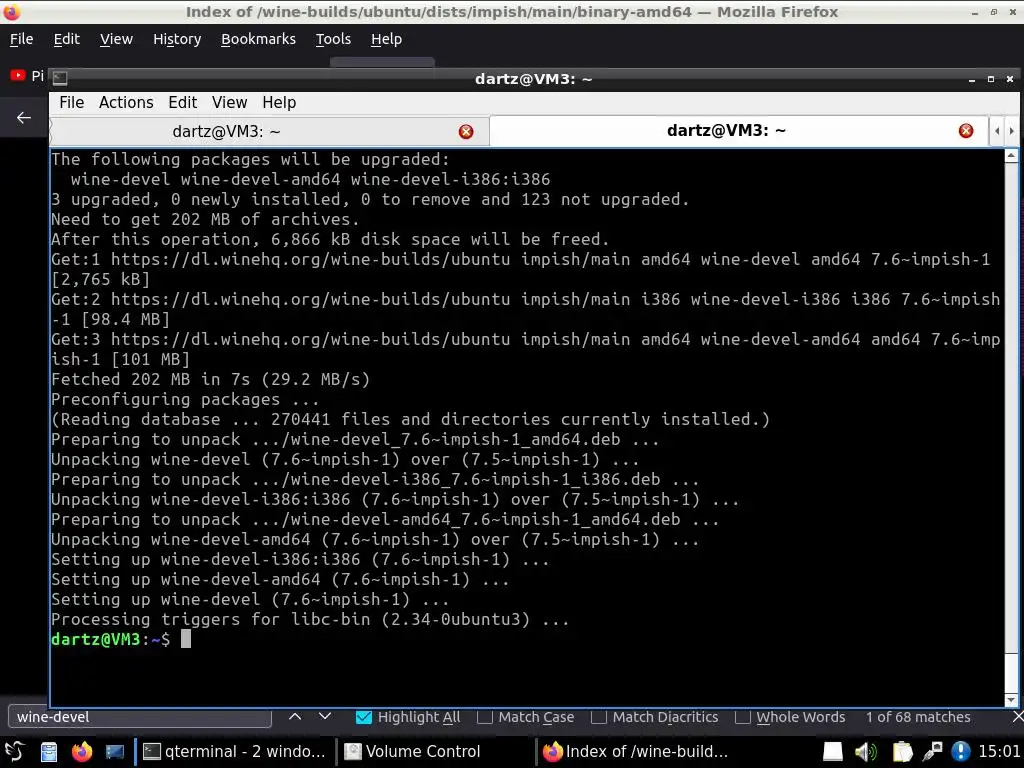Click the Firefox logo in window titlebar
The width and height of the screenshot is (1024, 768).
click(x=12, y=12)
